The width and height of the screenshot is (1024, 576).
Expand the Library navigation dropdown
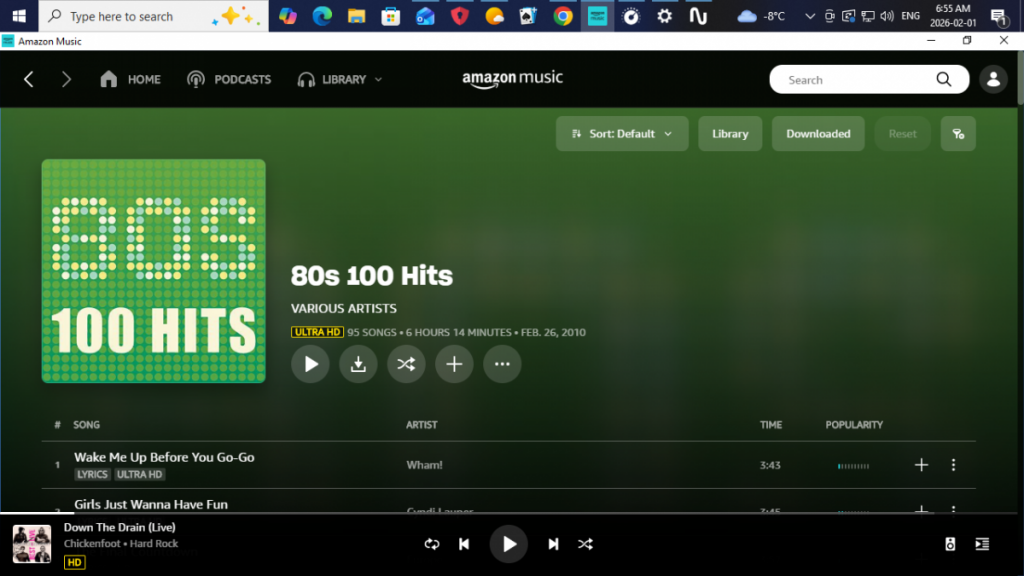click(340, 80)
